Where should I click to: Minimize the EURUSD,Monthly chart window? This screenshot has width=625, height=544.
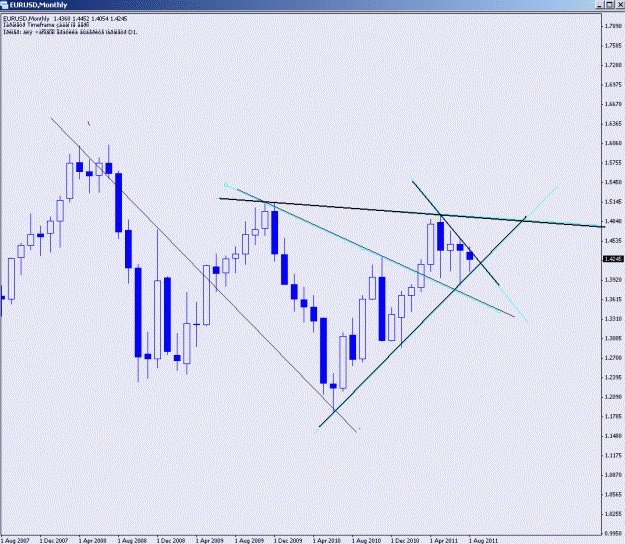pos(600,5)
